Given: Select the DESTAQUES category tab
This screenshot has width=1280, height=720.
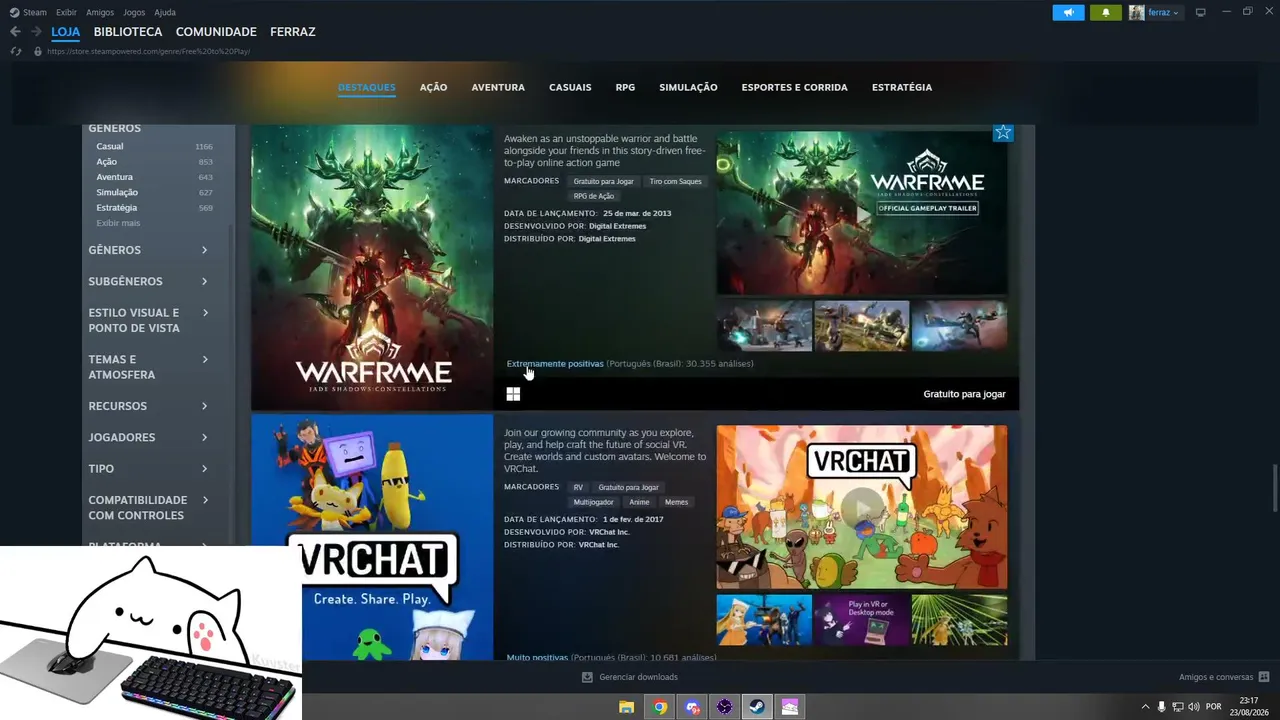Looking at the screenshot, I should [367, 87].
